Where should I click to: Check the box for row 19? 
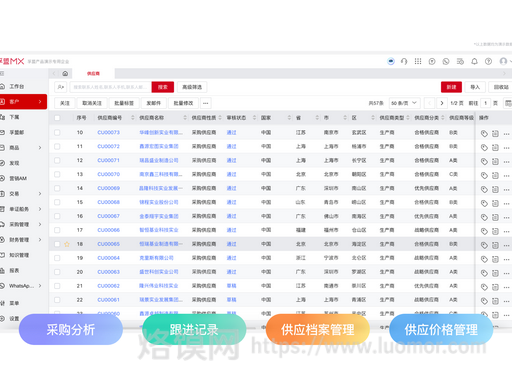[57, 258]
